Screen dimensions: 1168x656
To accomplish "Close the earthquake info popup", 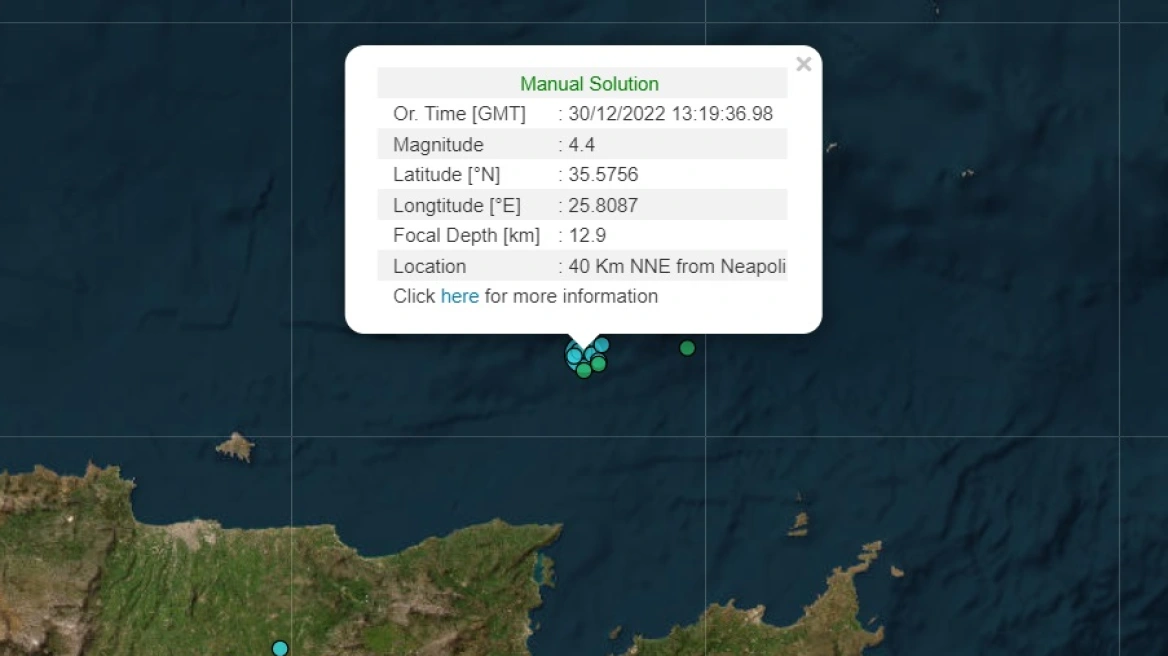I will click(x=803, y=65).
